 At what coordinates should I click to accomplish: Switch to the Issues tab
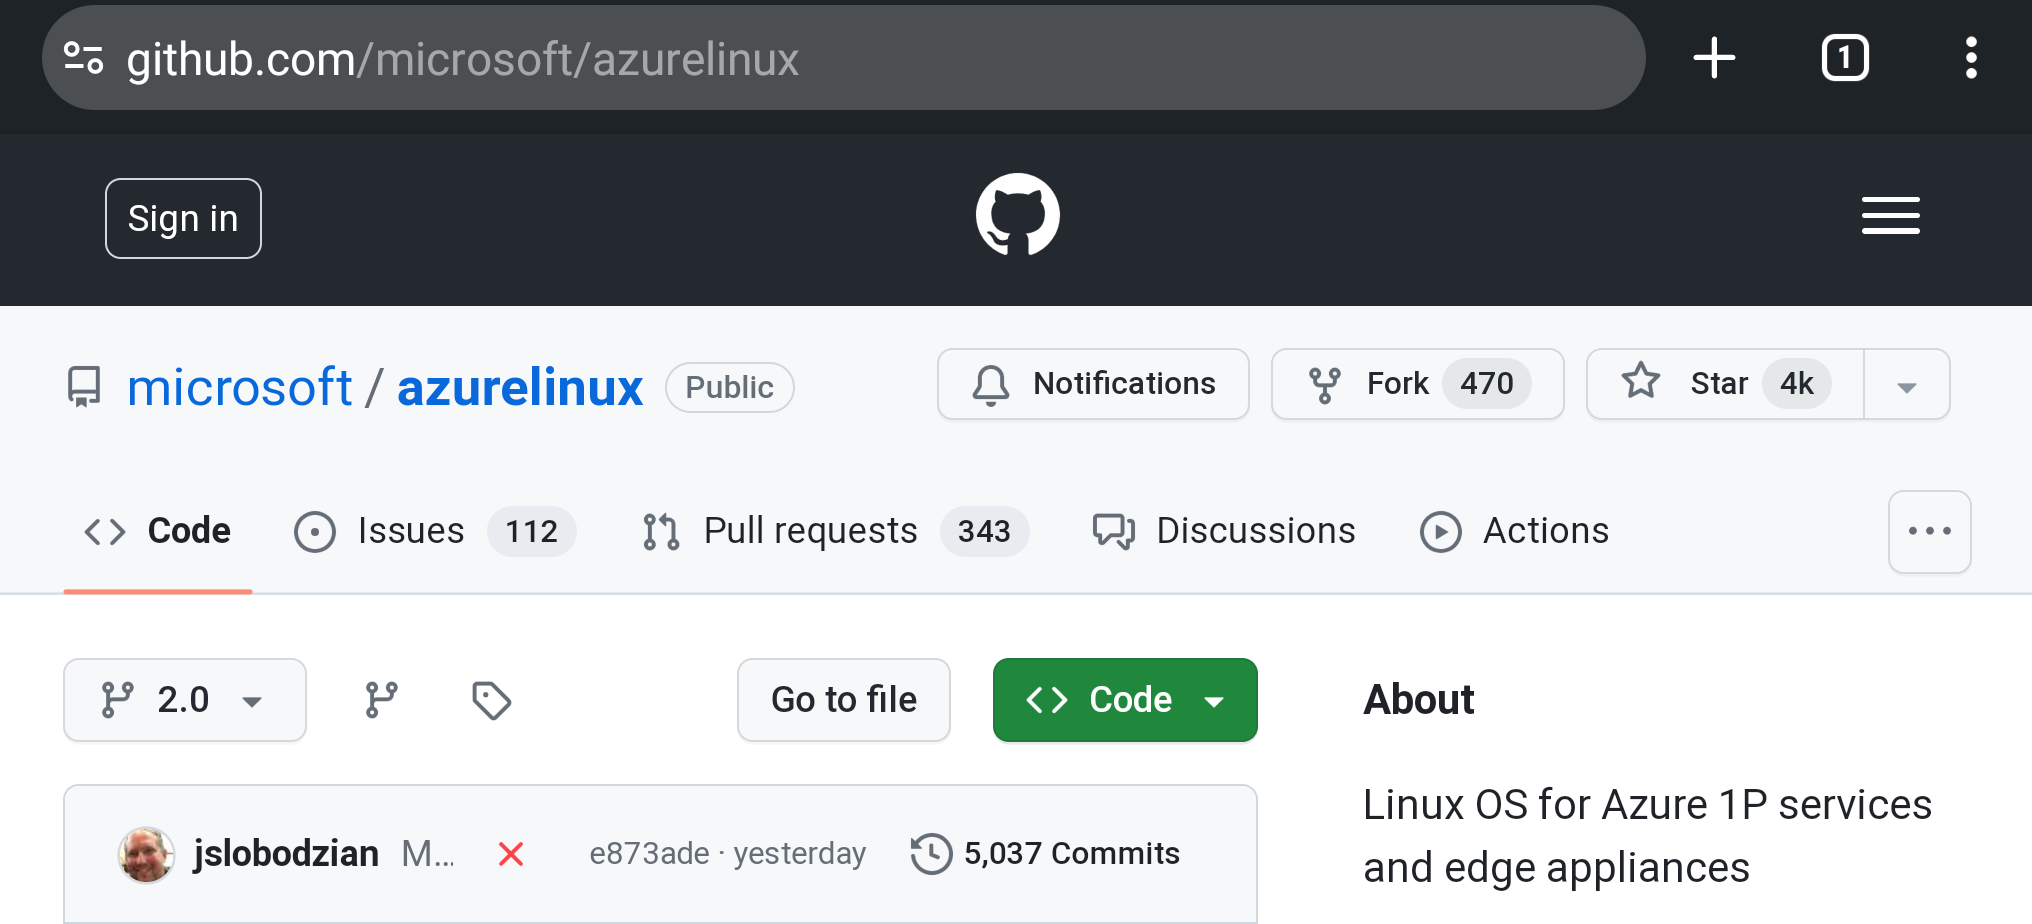click(x=434, y=531)
